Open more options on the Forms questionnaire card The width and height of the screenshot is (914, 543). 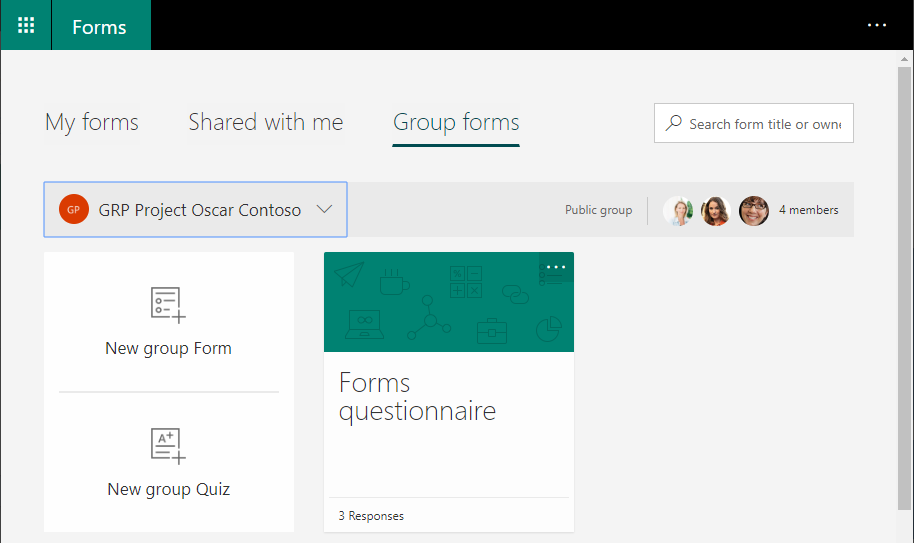[x=556, y=267]
